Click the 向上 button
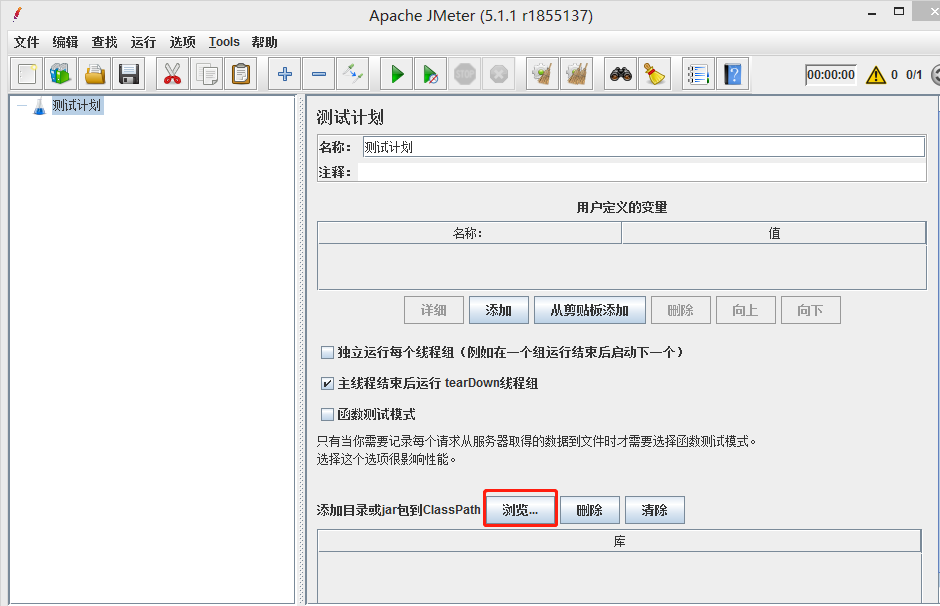 tap(746, 310)
